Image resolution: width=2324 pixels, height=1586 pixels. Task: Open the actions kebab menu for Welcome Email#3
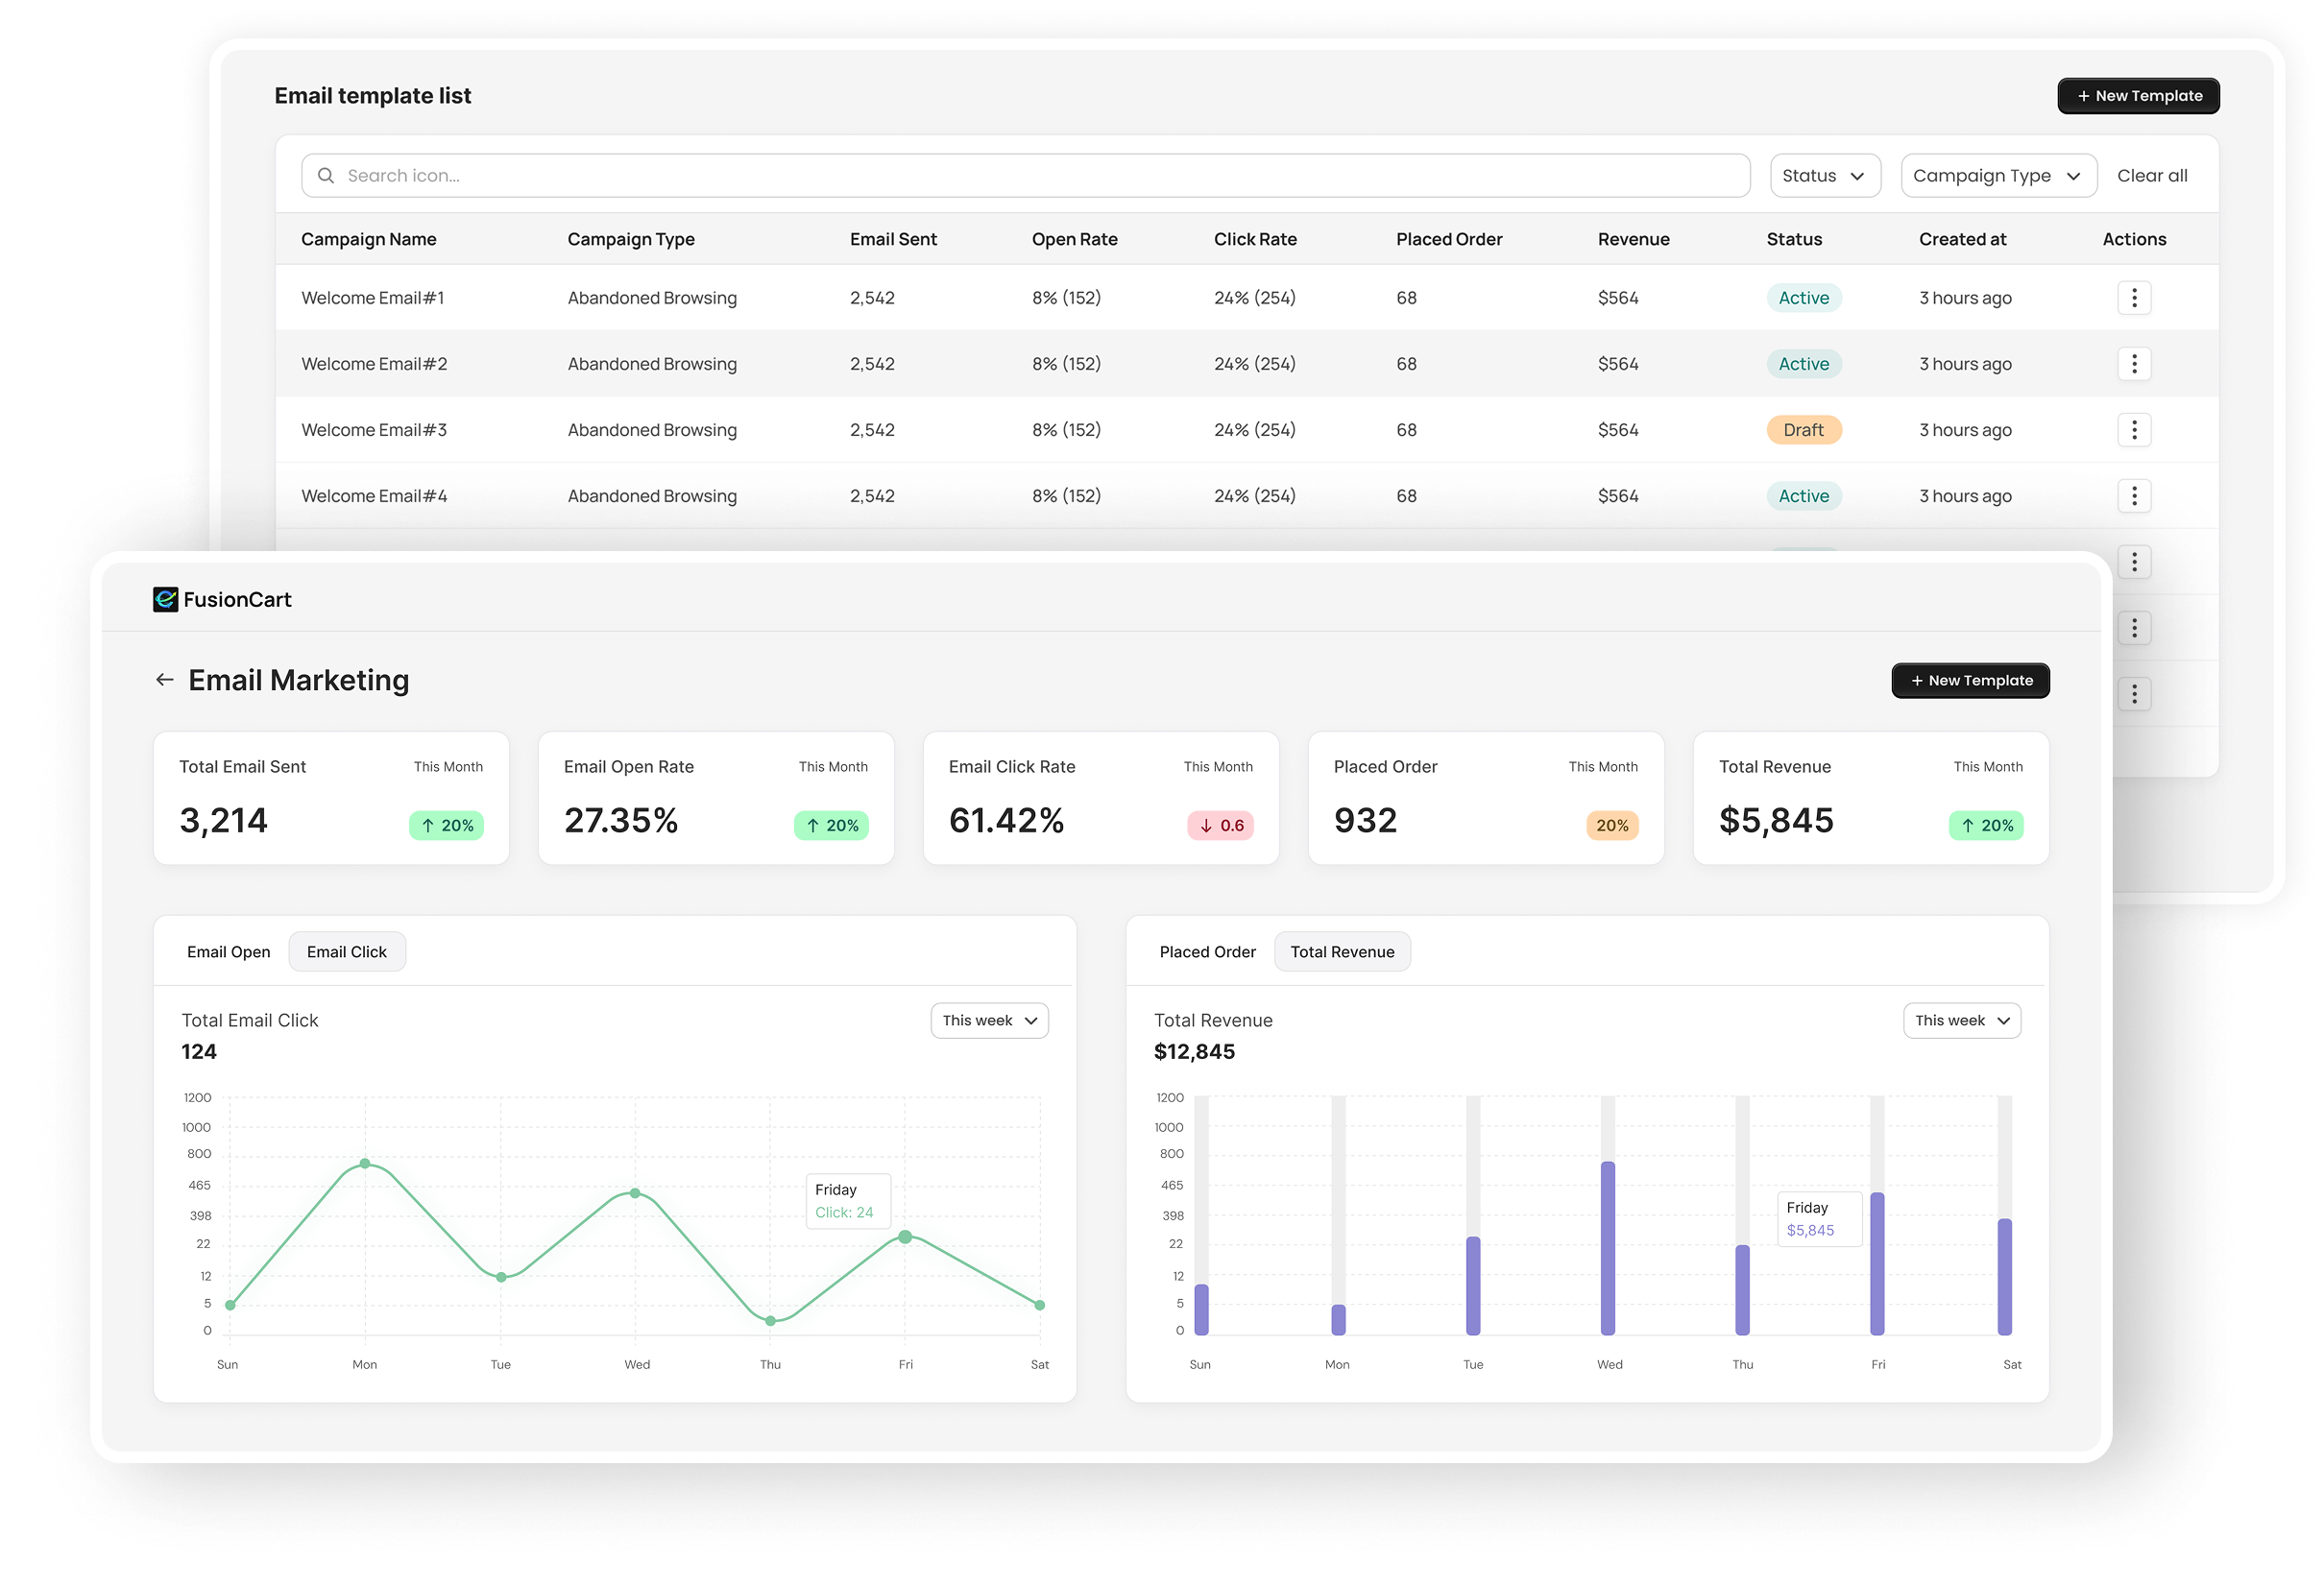[x=2135, y=429]
